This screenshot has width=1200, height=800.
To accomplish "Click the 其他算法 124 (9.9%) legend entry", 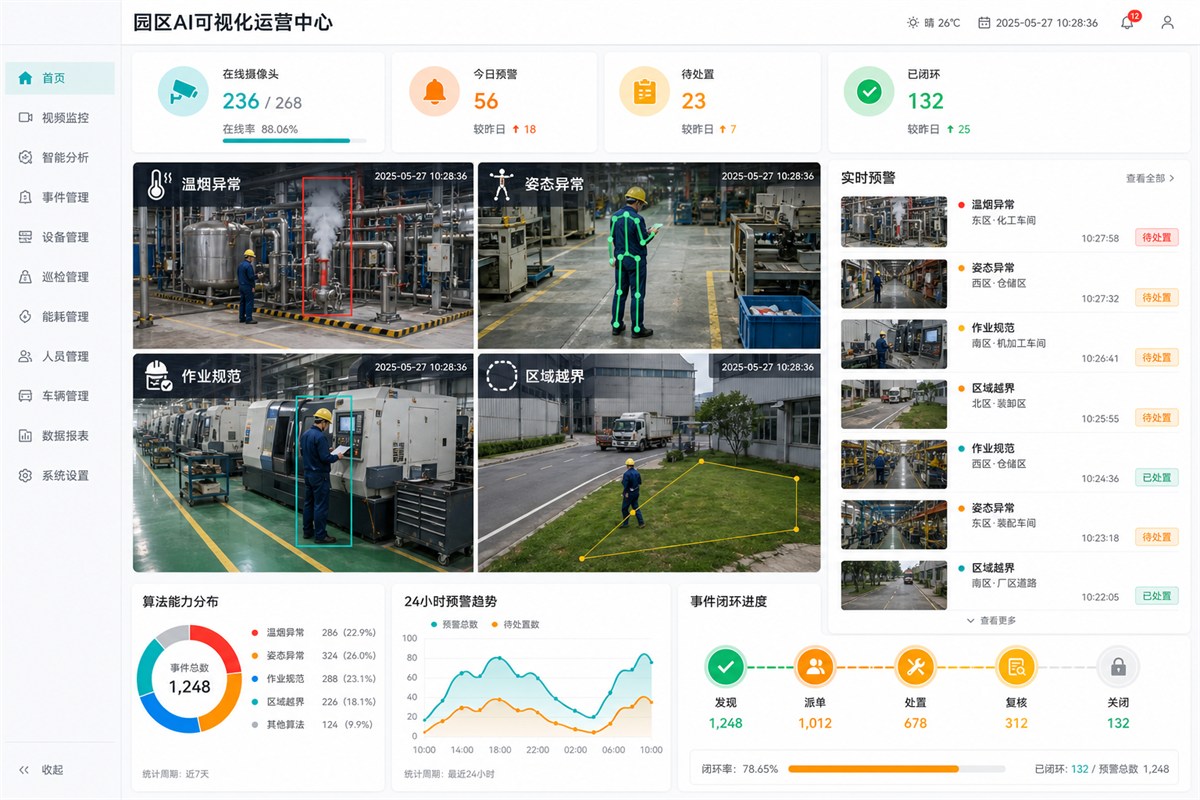I will pyautogui.click(x=314, y=725).
